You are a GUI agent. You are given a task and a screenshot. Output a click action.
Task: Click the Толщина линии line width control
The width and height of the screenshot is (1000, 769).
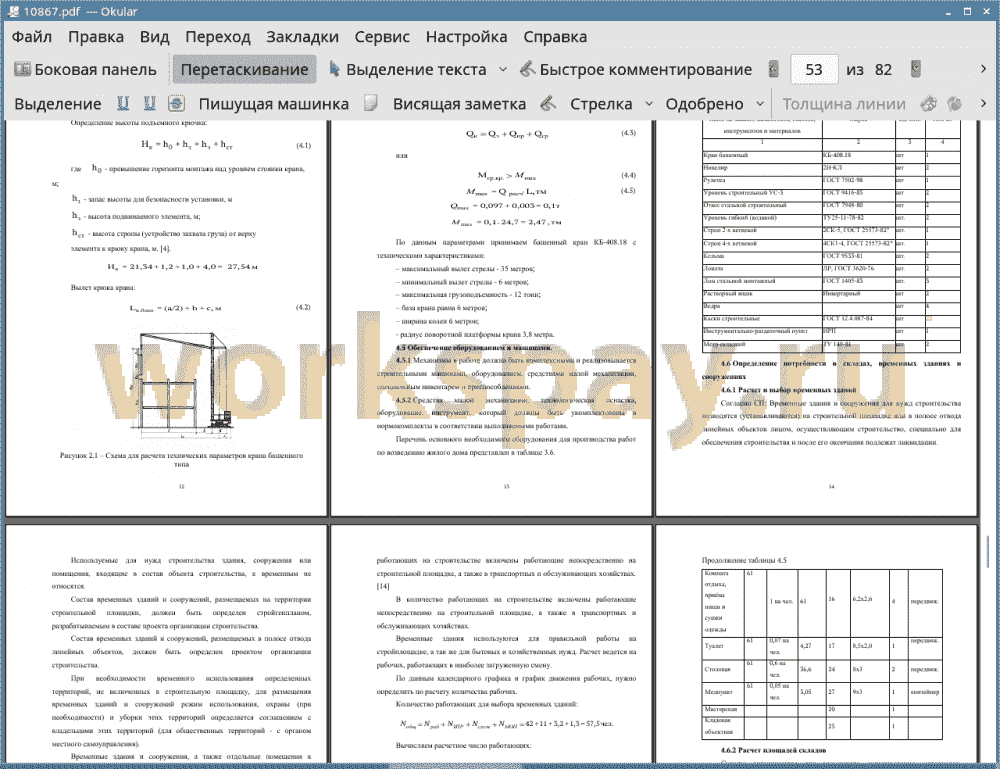pos(844,104)
